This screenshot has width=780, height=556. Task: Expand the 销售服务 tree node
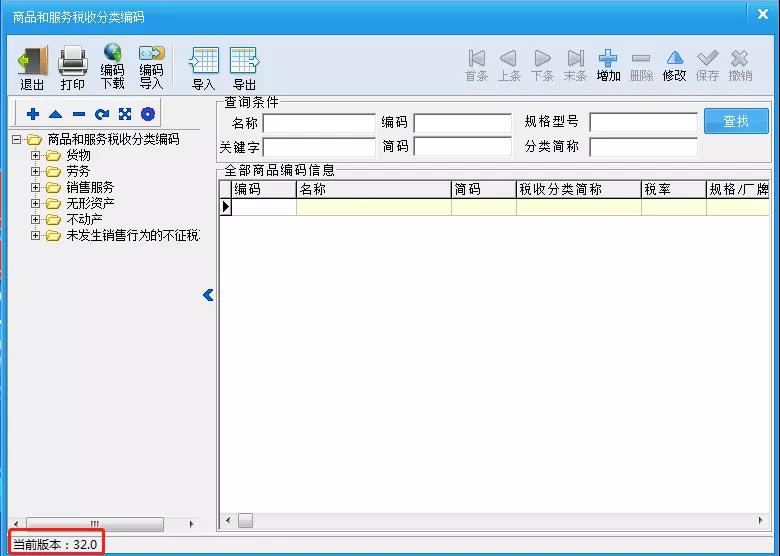pyautogui.click(x=35, y=187)
